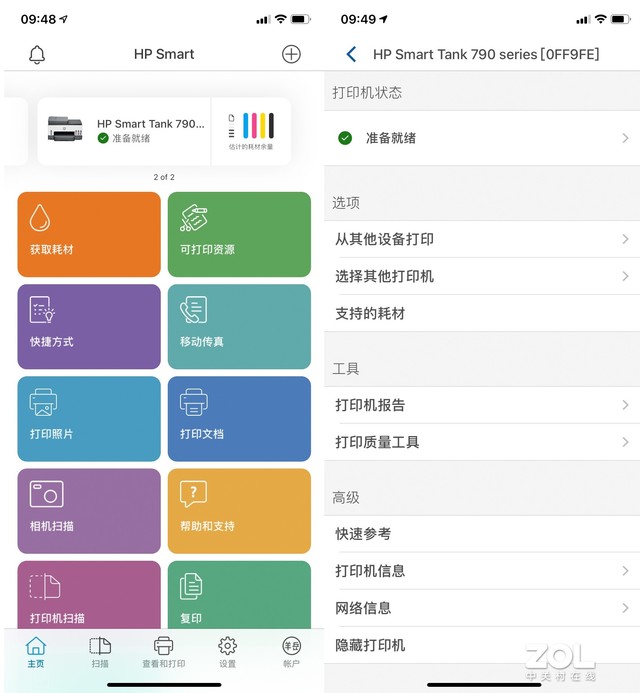Image resolution: width=640 pixels, height=693 pixels.
Task: Switch to the 主页 home tab
Action: tap(36, 652)
